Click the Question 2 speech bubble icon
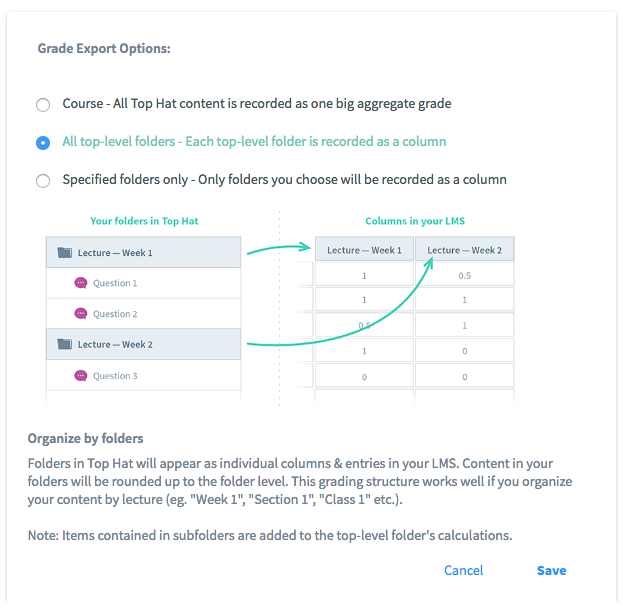623x616 pixels. point(81,314)
